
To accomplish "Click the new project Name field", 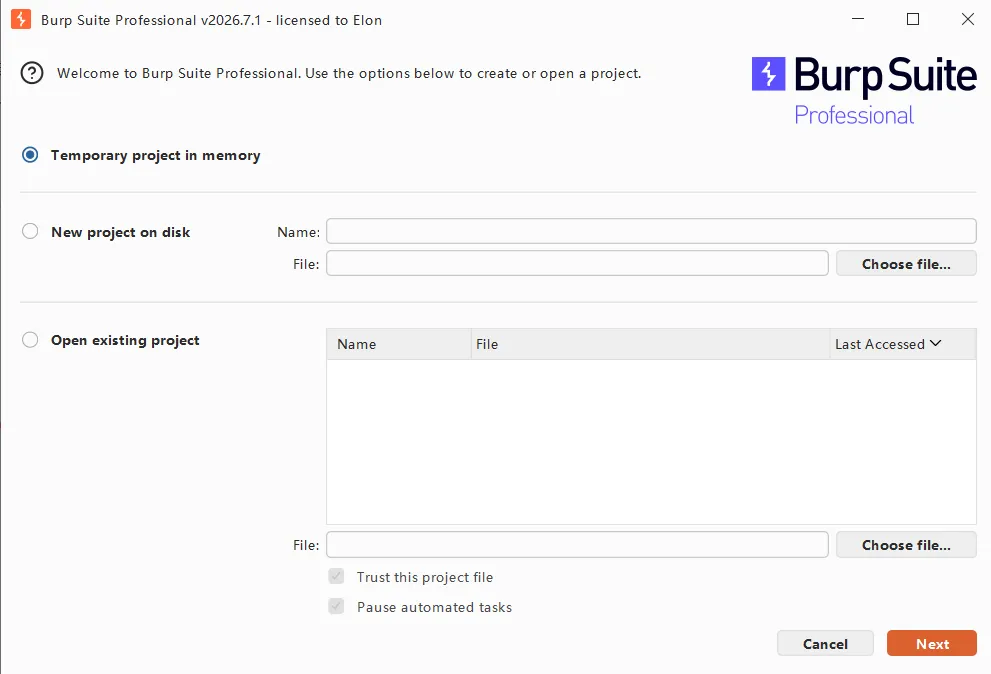I will click(651, 231).
